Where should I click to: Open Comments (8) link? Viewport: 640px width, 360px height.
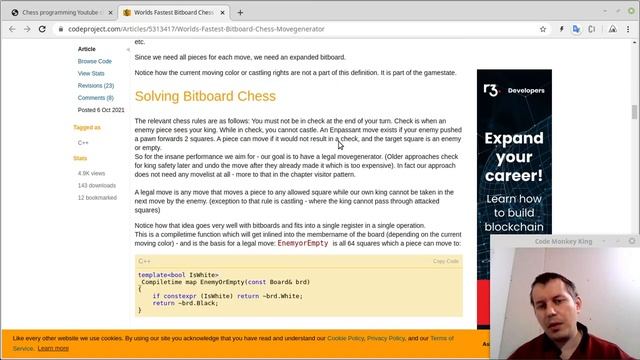(96, 98)
